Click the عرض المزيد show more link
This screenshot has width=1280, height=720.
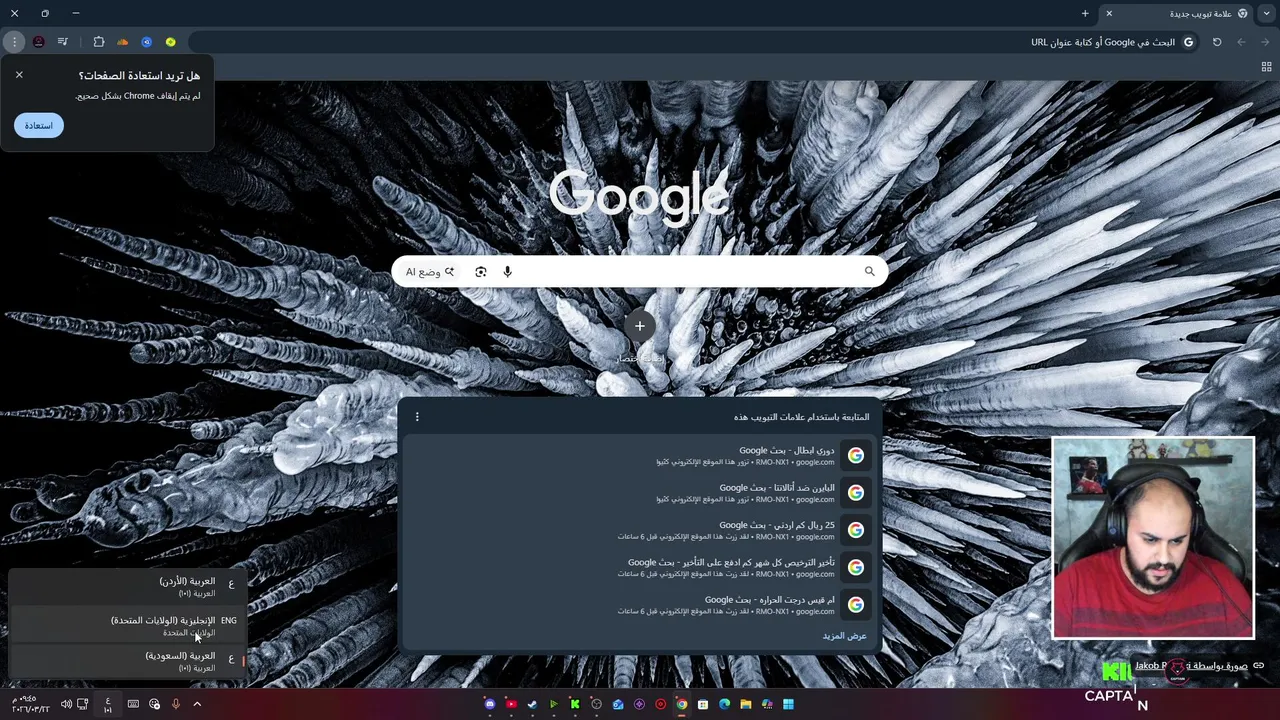[x=845, y=635]
